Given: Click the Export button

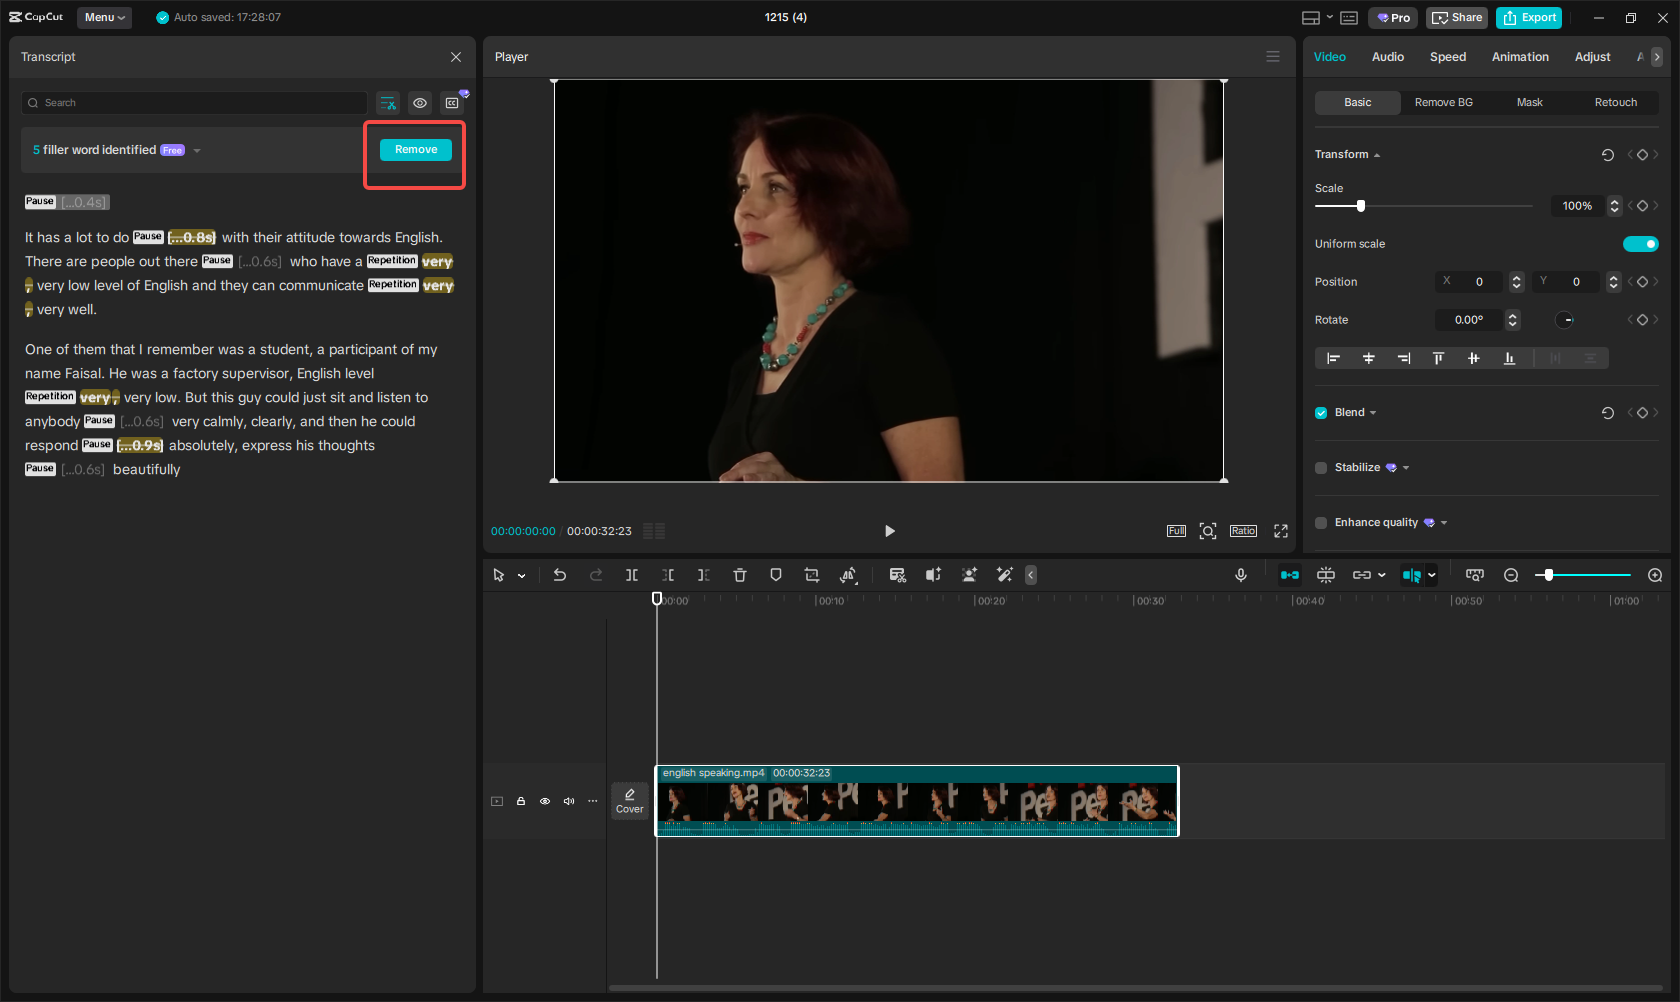Looking at the screenshot, I should coord(1528,17).
